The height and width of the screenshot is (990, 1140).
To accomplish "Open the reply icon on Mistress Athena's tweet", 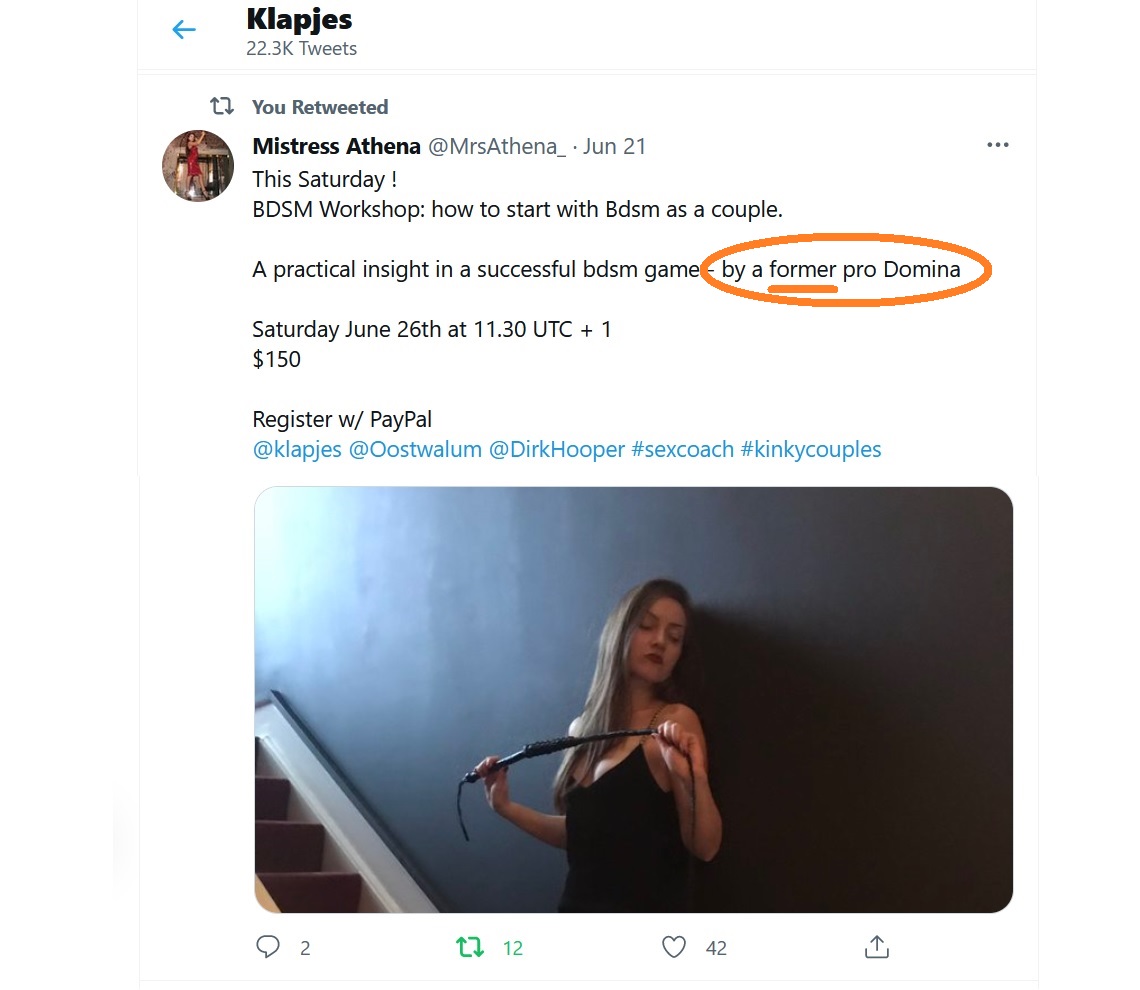I will point(267,946).
